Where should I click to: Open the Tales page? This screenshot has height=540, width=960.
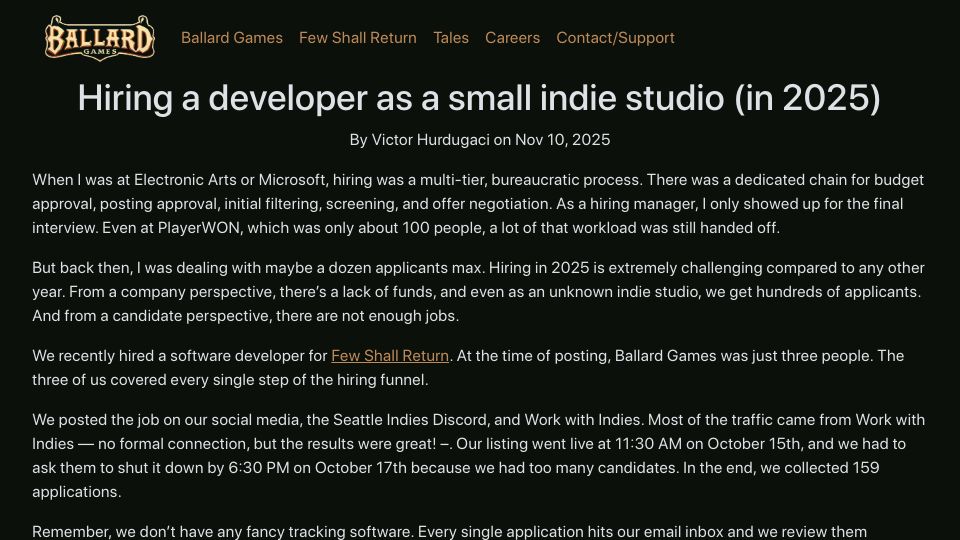click(451, 38)
